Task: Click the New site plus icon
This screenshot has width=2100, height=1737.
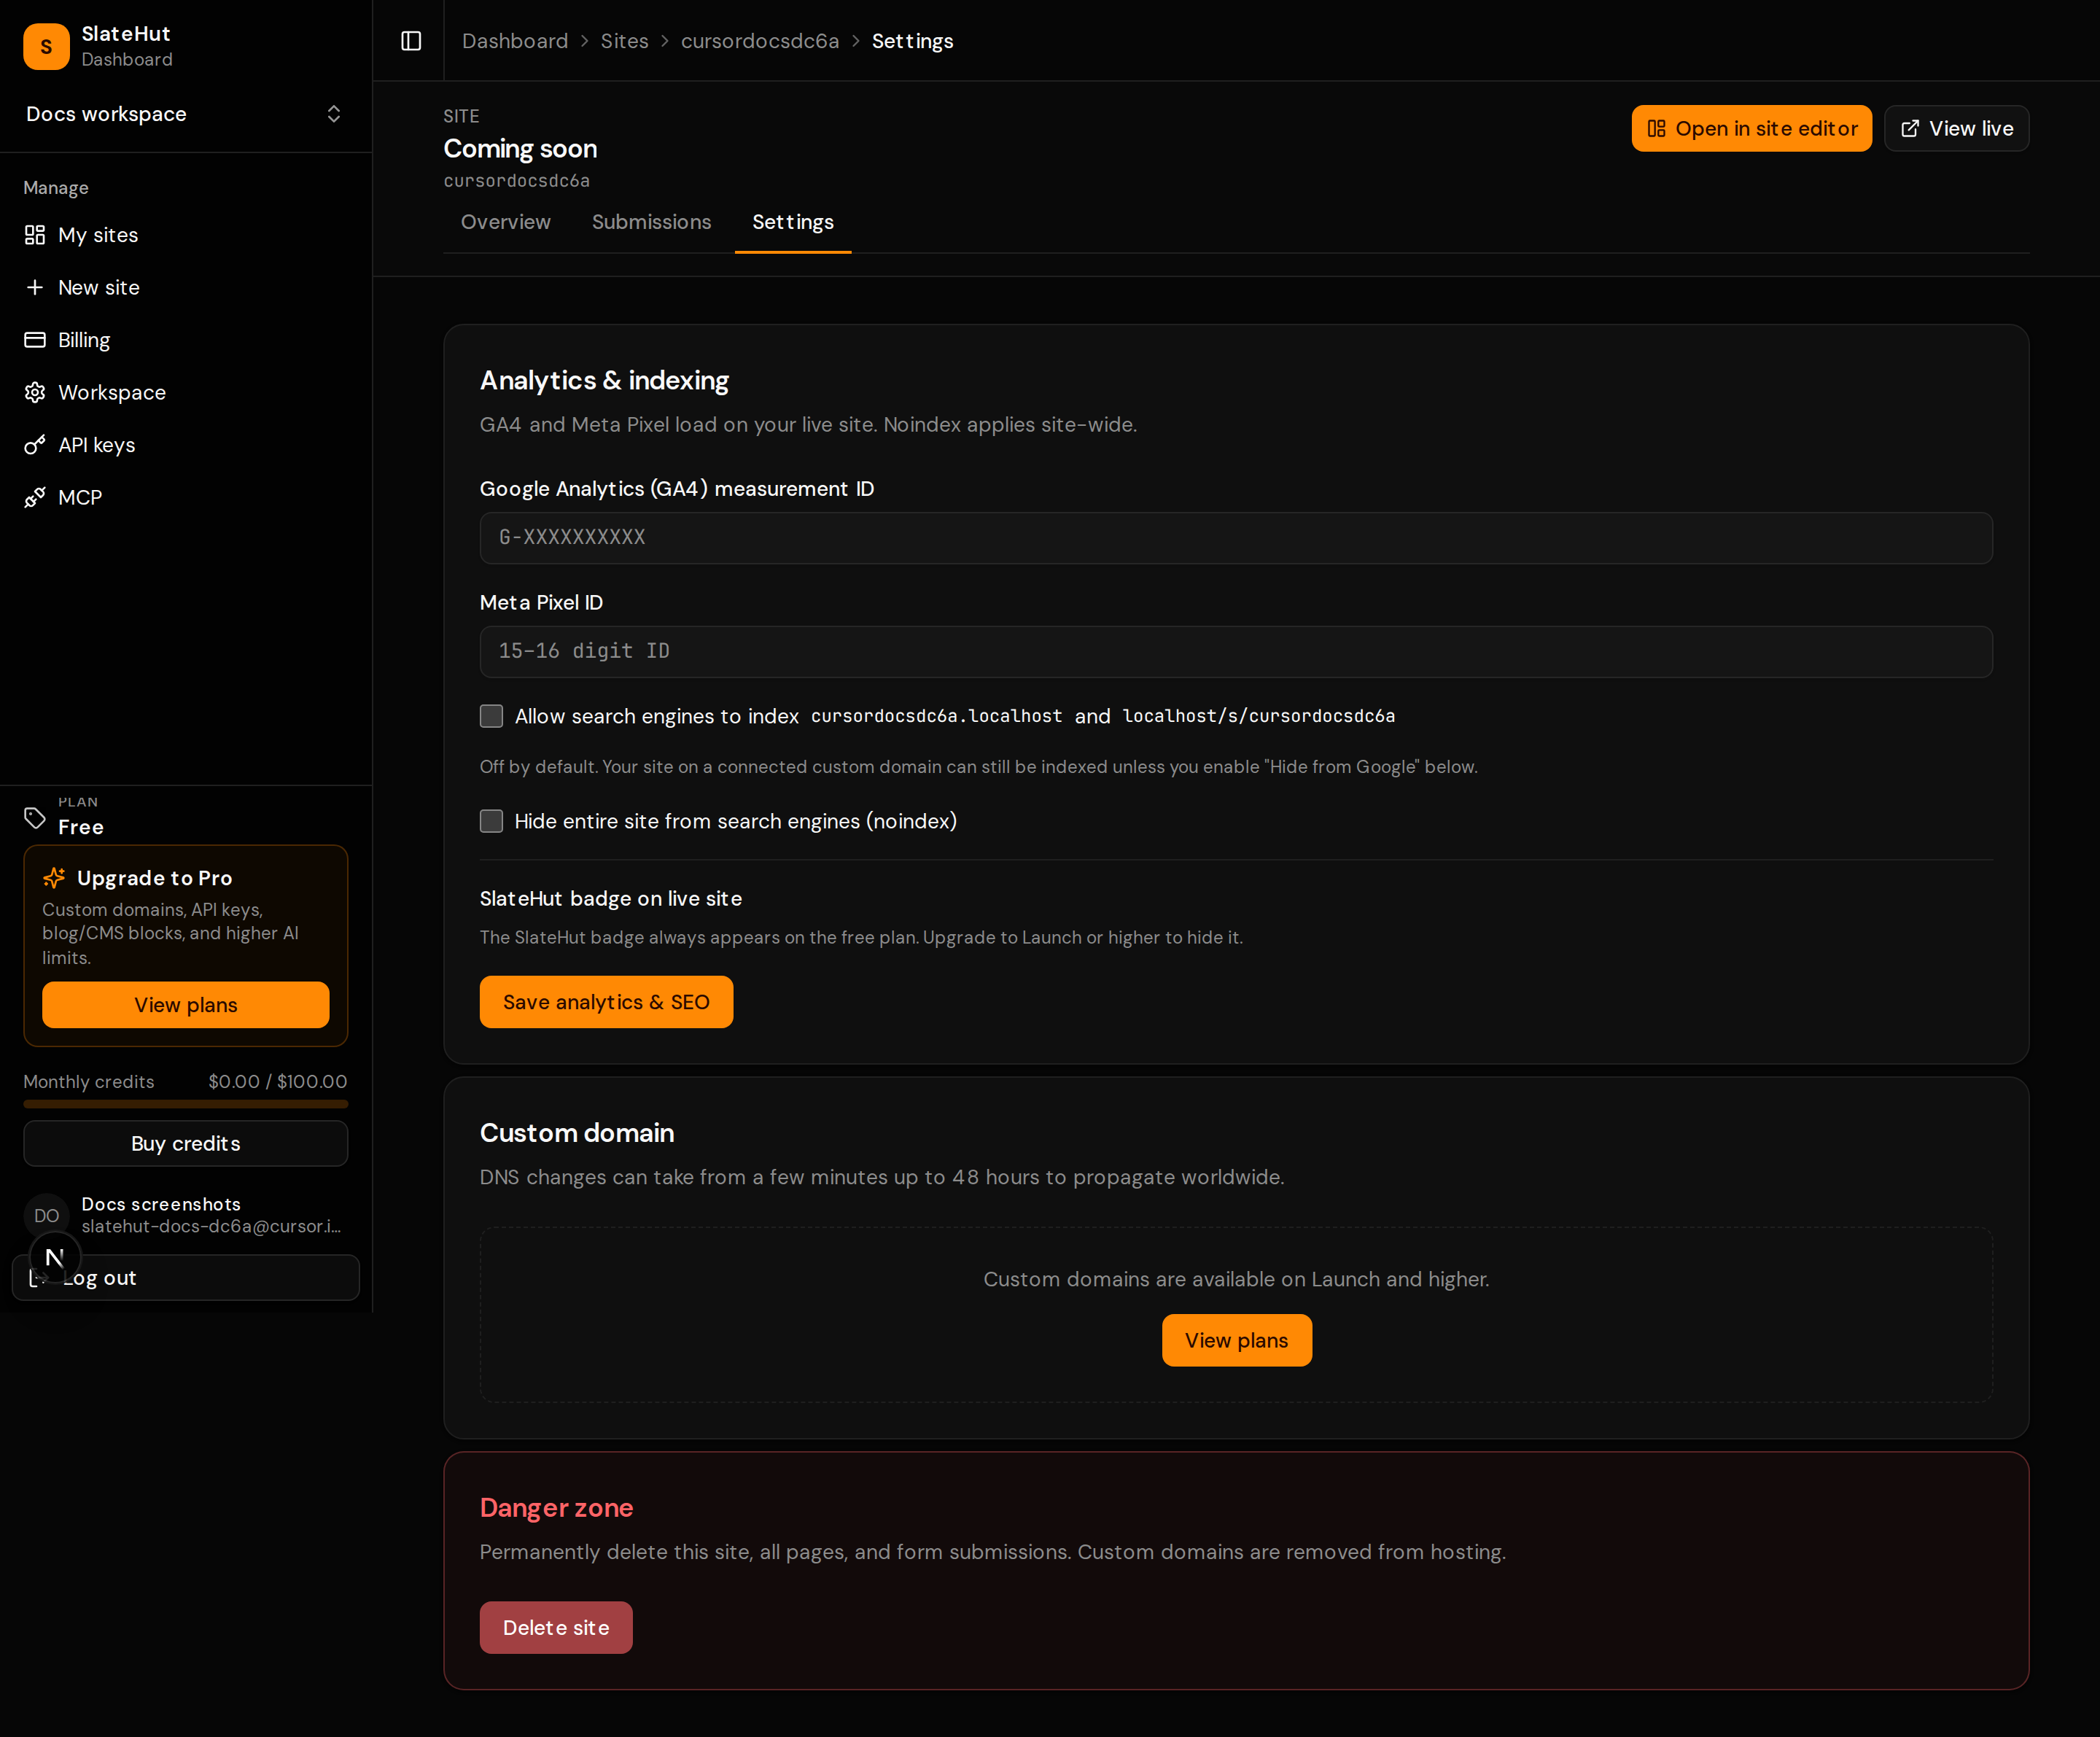Action: click(x=35, y=287)
